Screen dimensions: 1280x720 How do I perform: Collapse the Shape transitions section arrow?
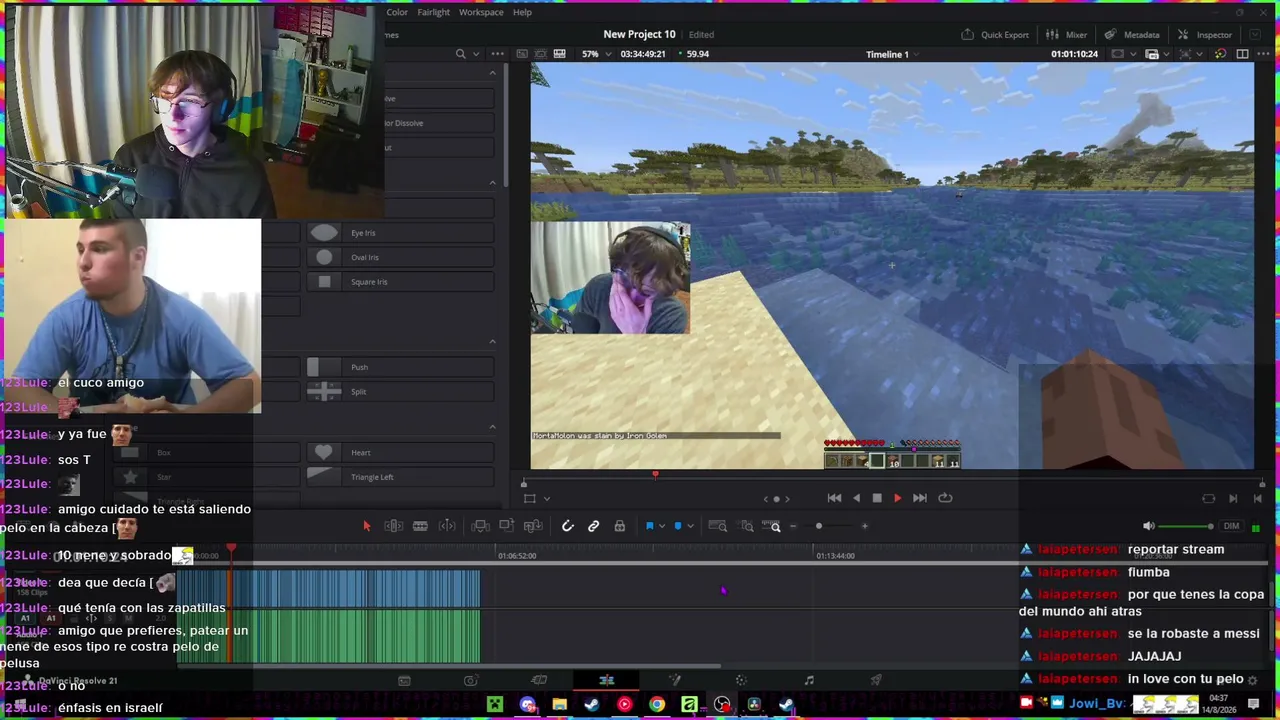tap(492, 427)
